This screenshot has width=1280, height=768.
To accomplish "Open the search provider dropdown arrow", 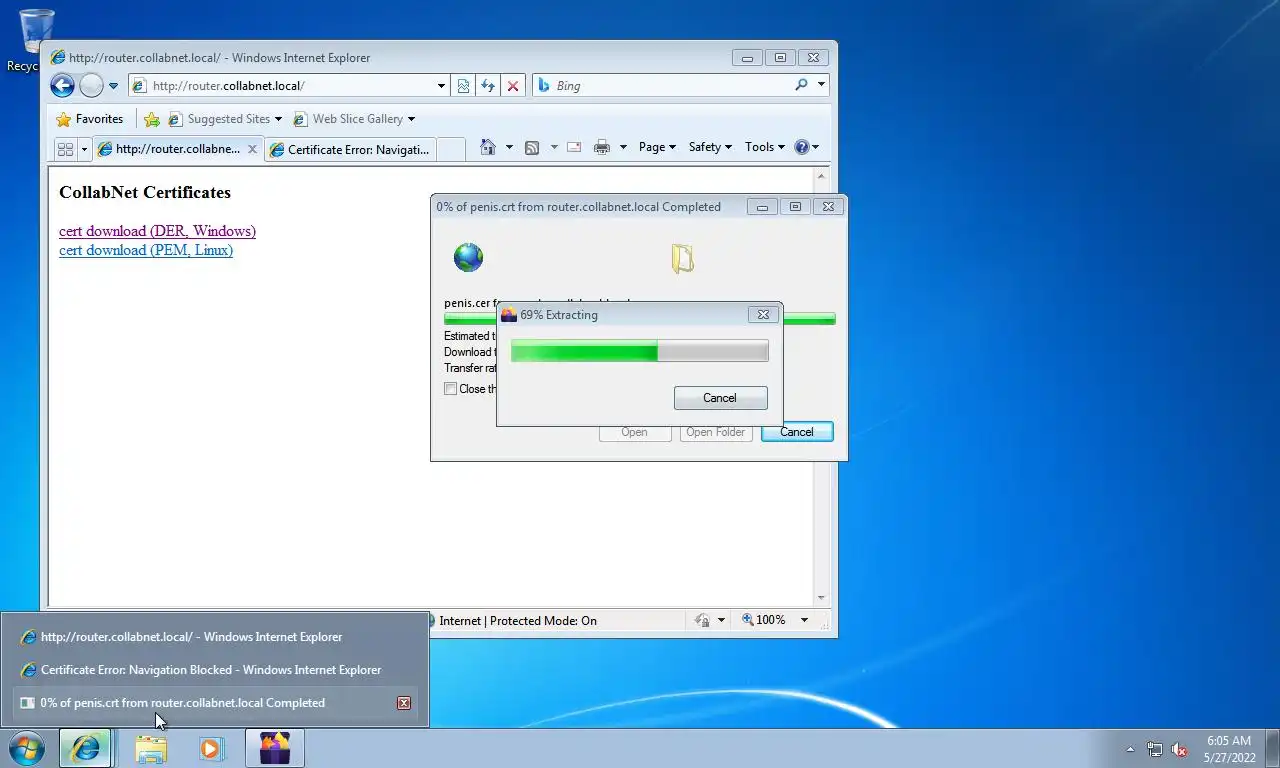I will (x=821, y=85).
